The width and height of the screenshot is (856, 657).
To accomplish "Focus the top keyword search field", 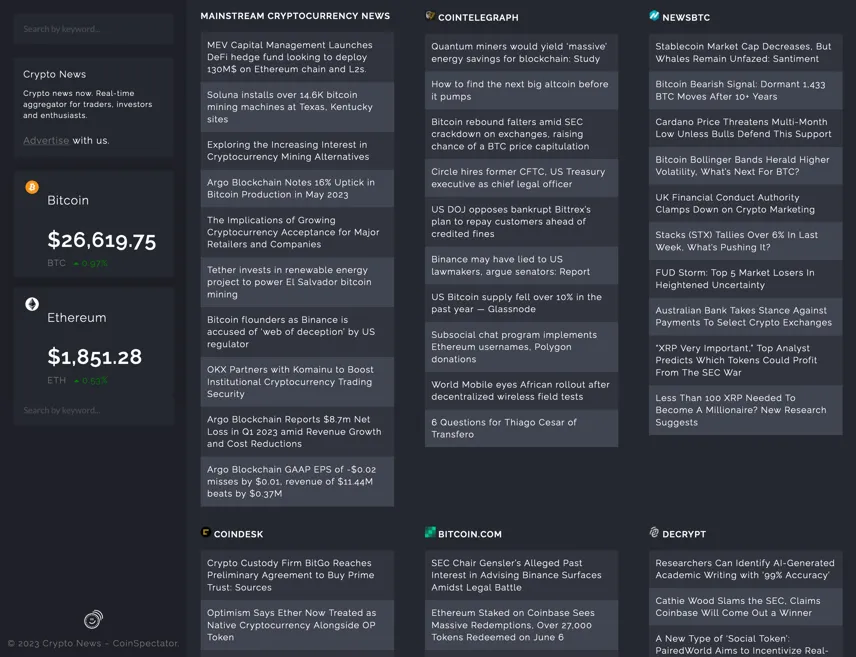I will tap(94, 29).
